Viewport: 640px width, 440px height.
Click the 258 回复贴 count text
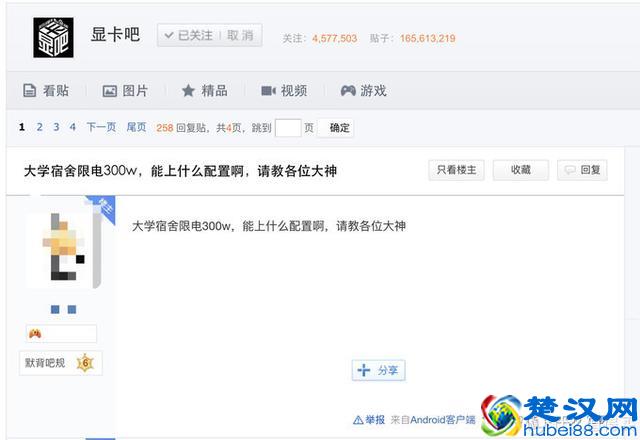point(181,128)
